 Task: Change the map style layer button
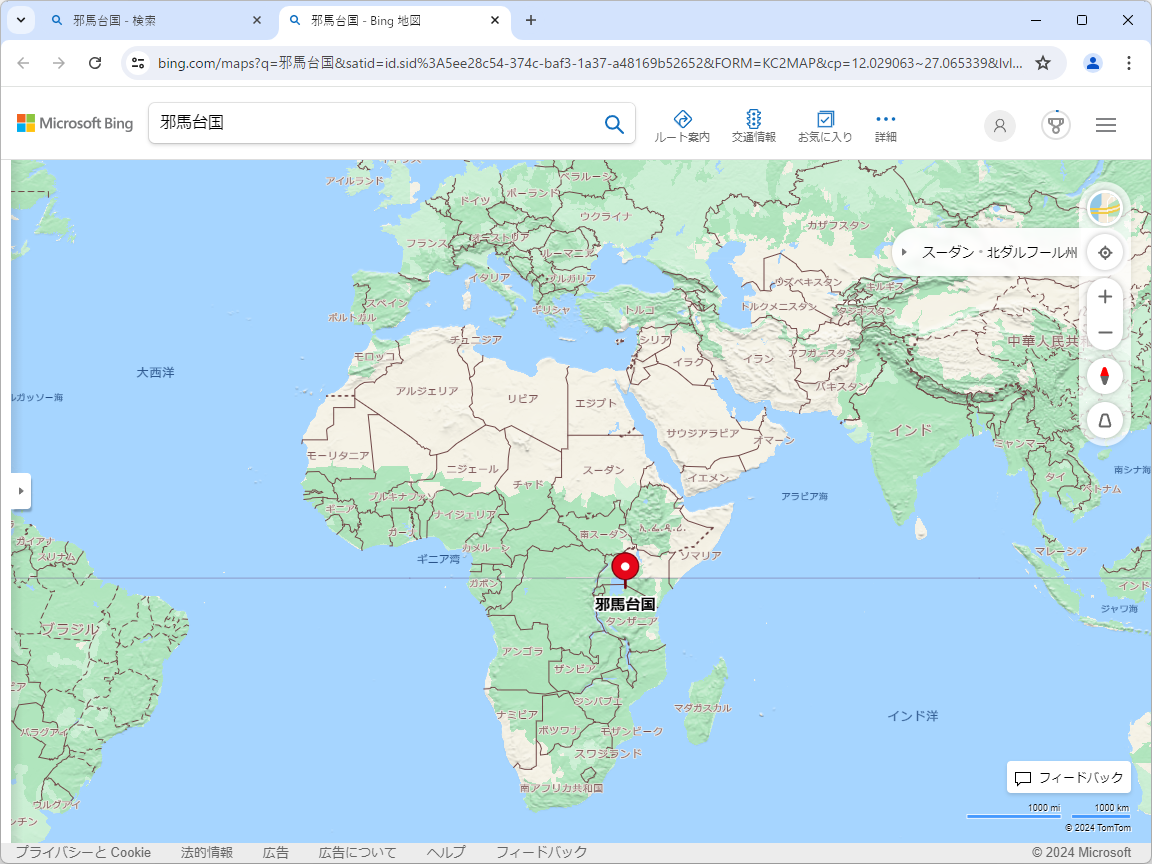tap(1105, 208)
